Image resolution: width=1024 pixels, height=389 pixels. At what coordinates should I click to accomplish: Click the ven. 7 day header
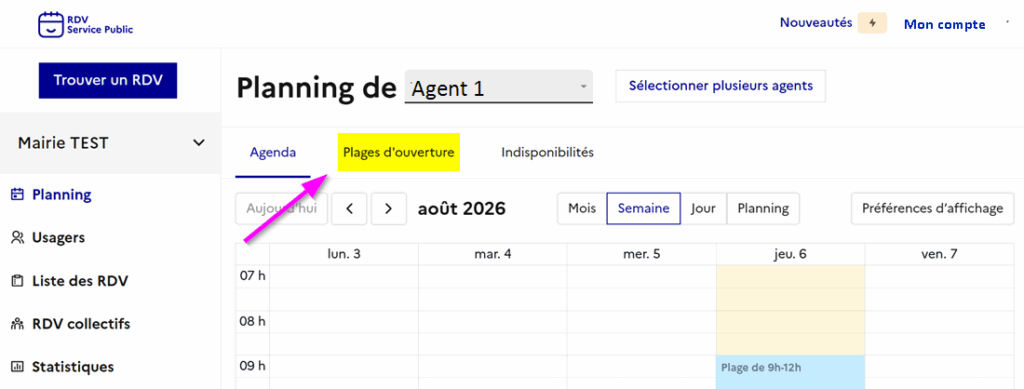[x=939, y=255]
